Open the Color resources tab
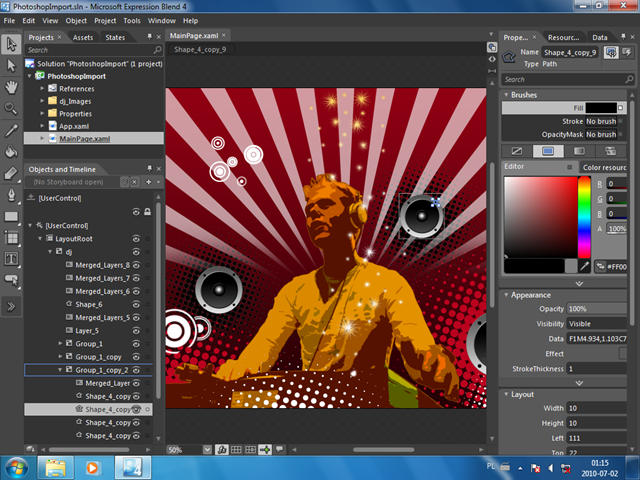The width and height of the screenshot is (640, 480). pos(604,167)
